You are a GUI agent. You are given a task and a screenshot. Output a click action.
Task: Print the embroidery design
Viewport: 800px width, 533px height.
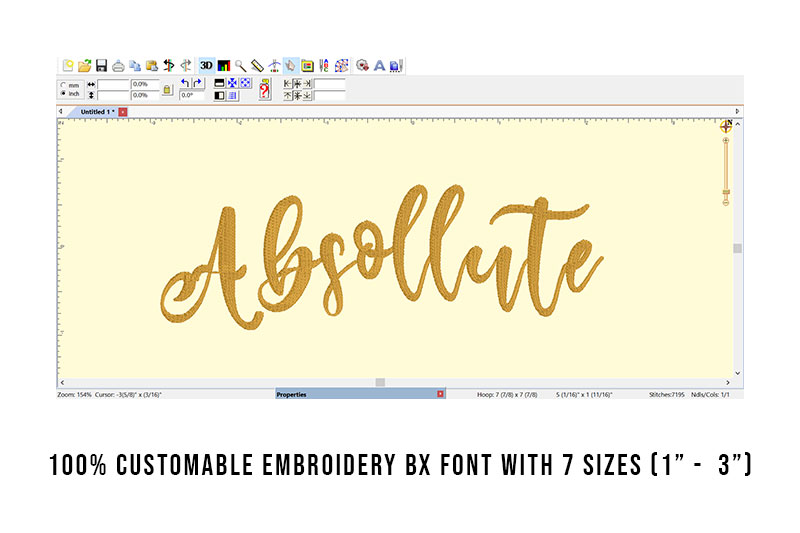point(118,65)
